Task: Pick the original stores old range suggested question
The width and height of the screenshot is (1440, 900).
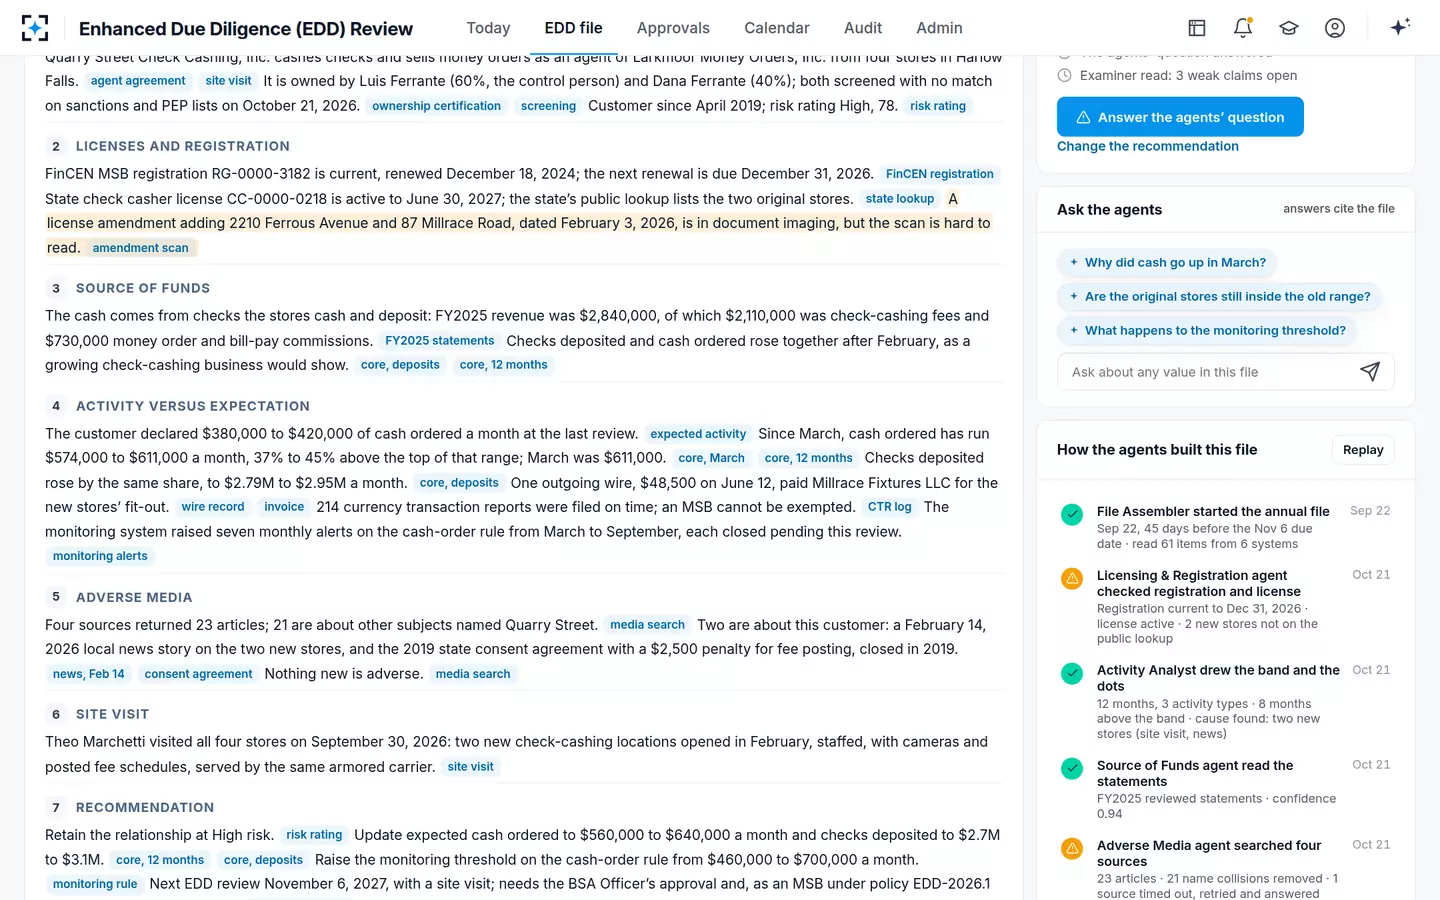Action: click(x=1219, y=297)
